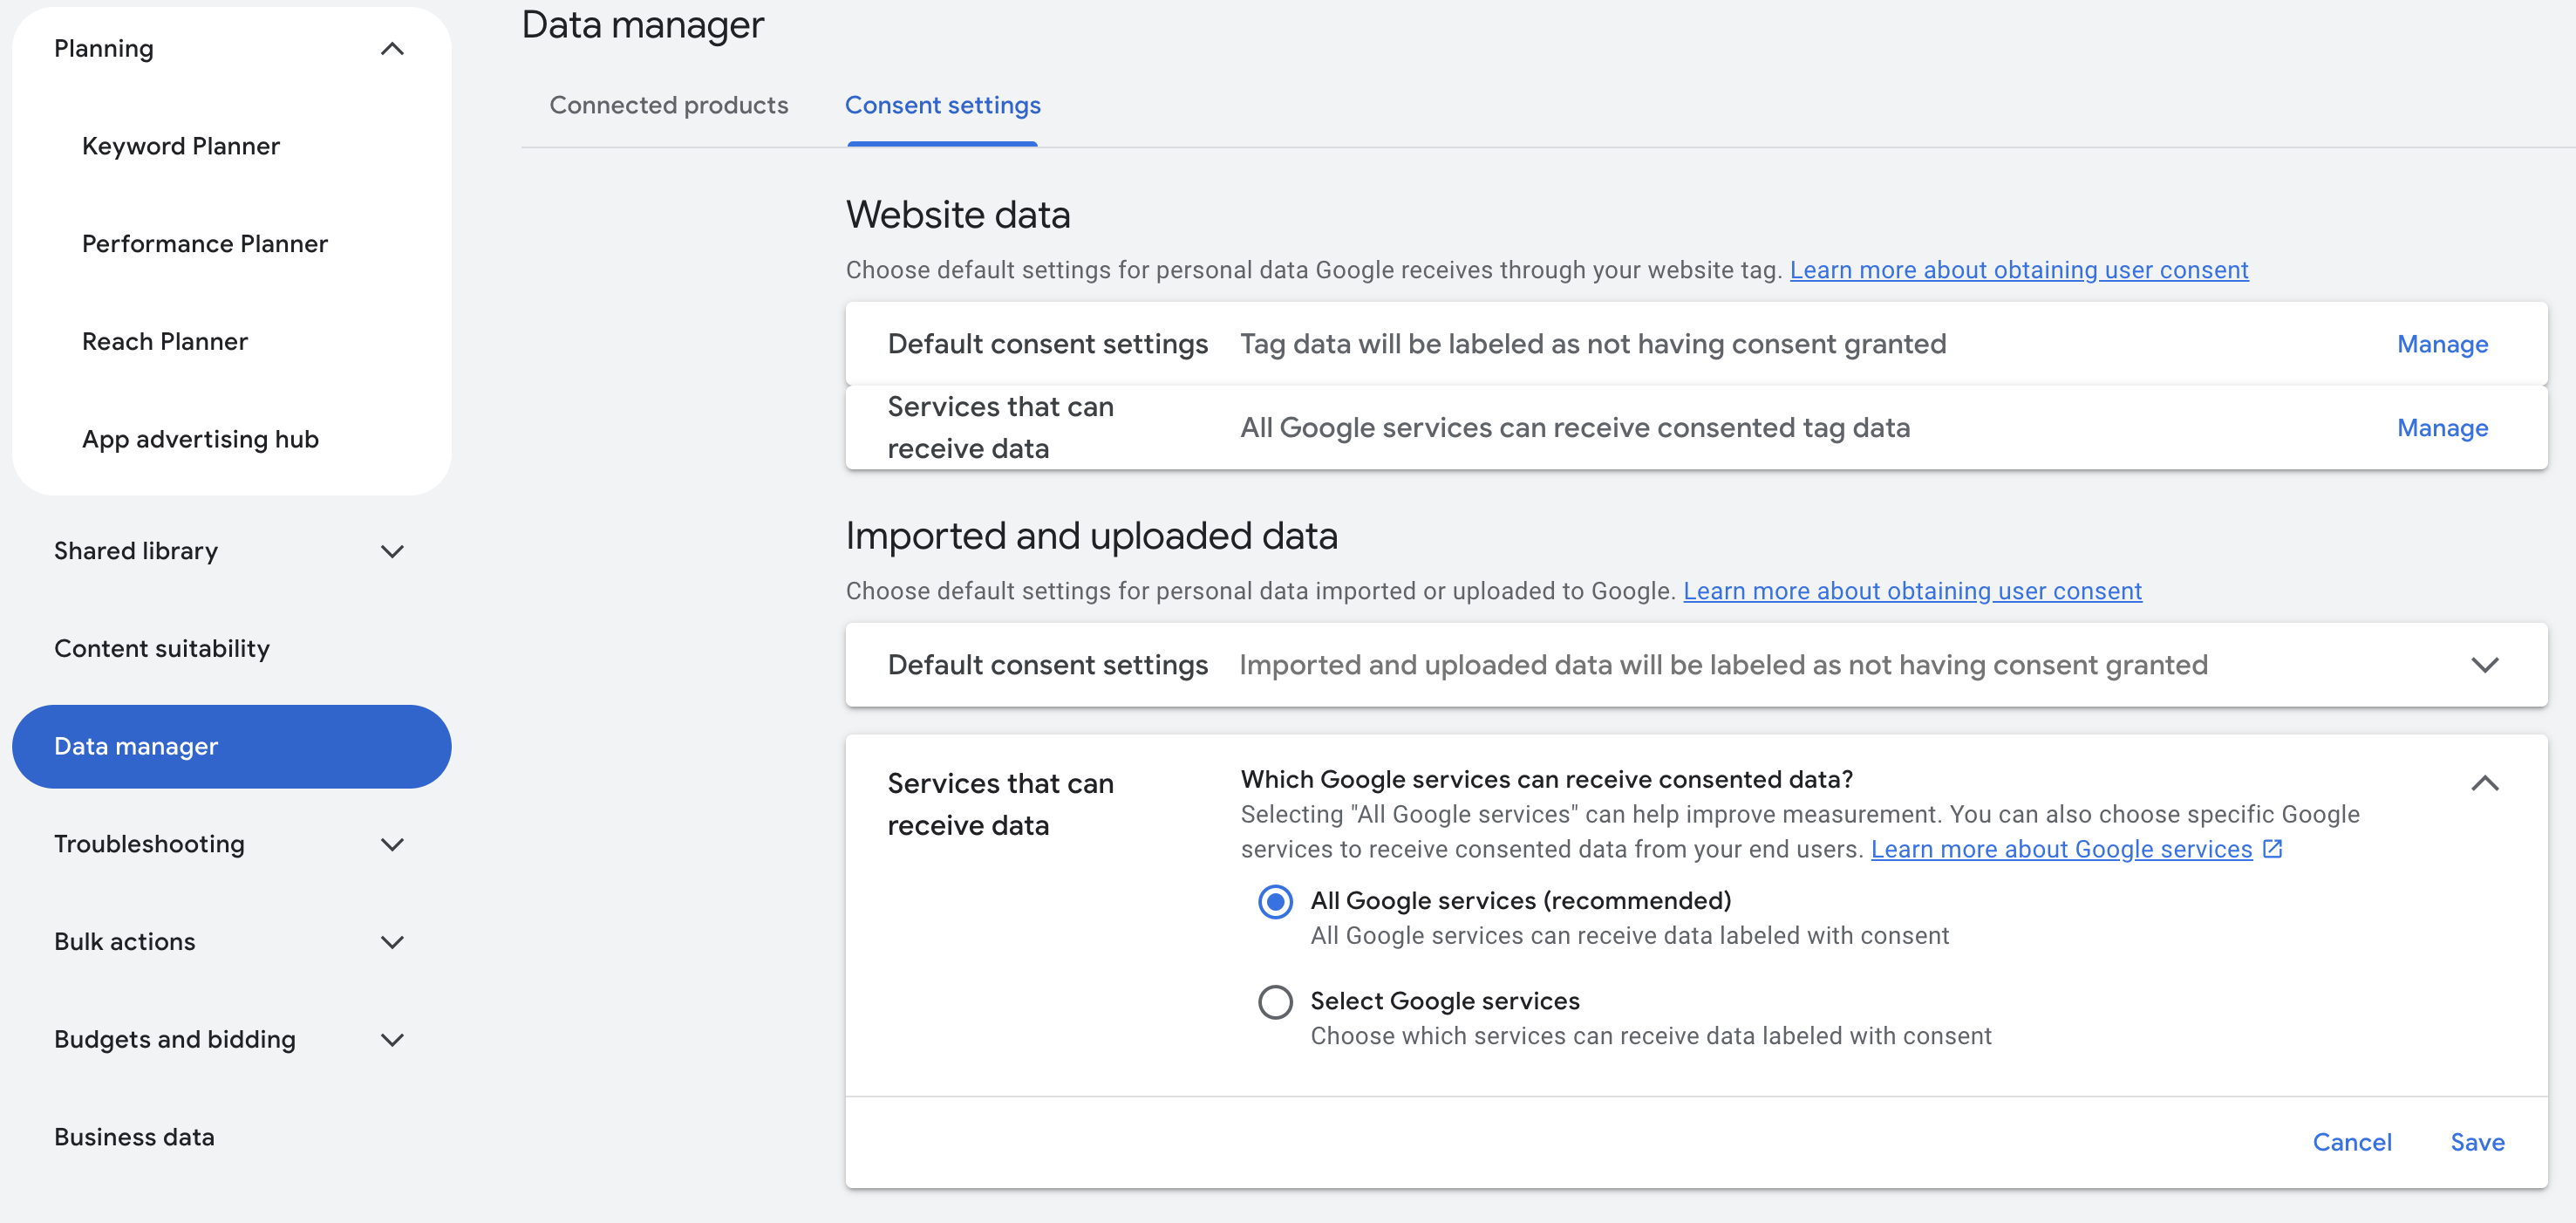Open Business data page
The image size is (2576, 1223).
134,1137
